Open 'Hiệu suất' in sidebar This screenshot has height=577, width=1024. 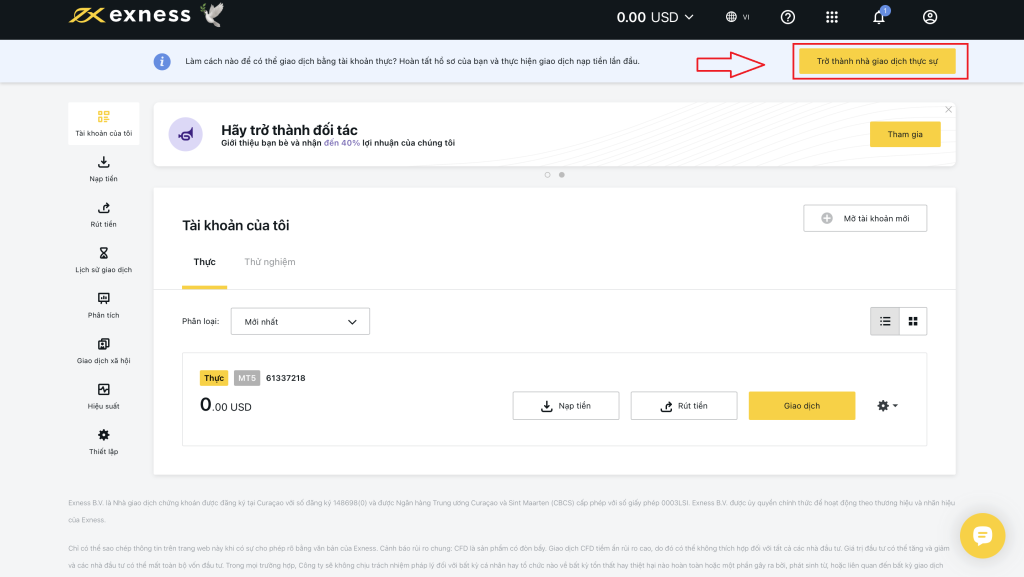(104, 397)
